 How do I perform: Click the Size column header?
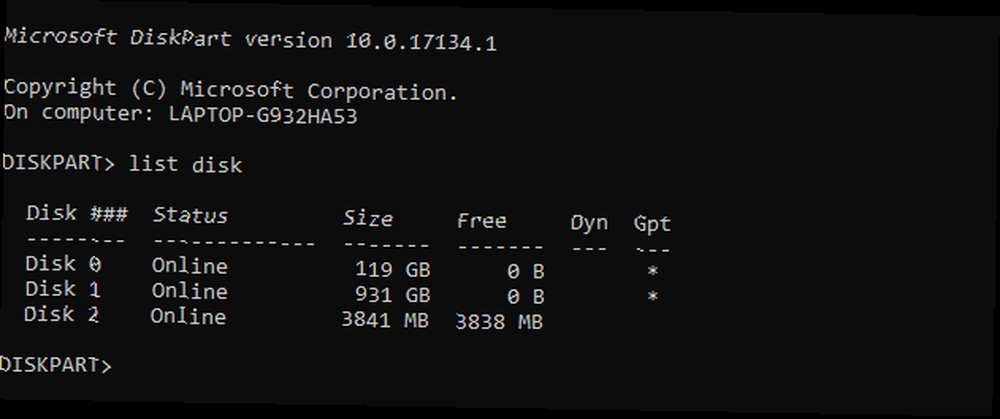click(x=368, y=219)
